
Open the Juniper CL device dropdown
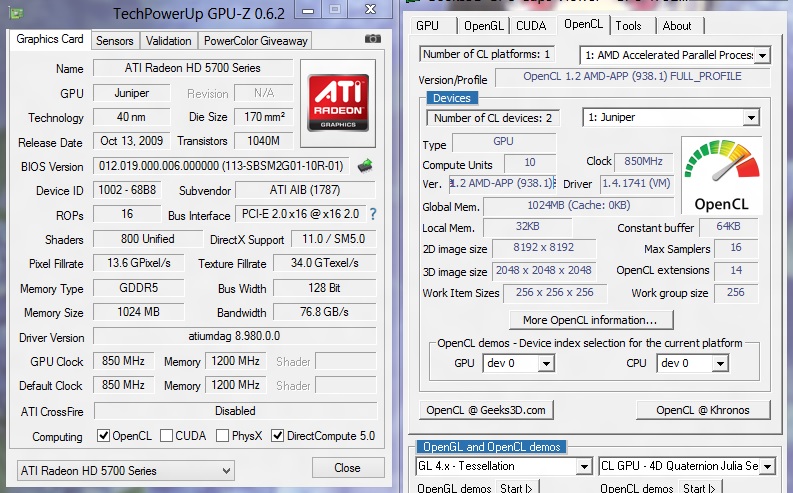[671, 117]
